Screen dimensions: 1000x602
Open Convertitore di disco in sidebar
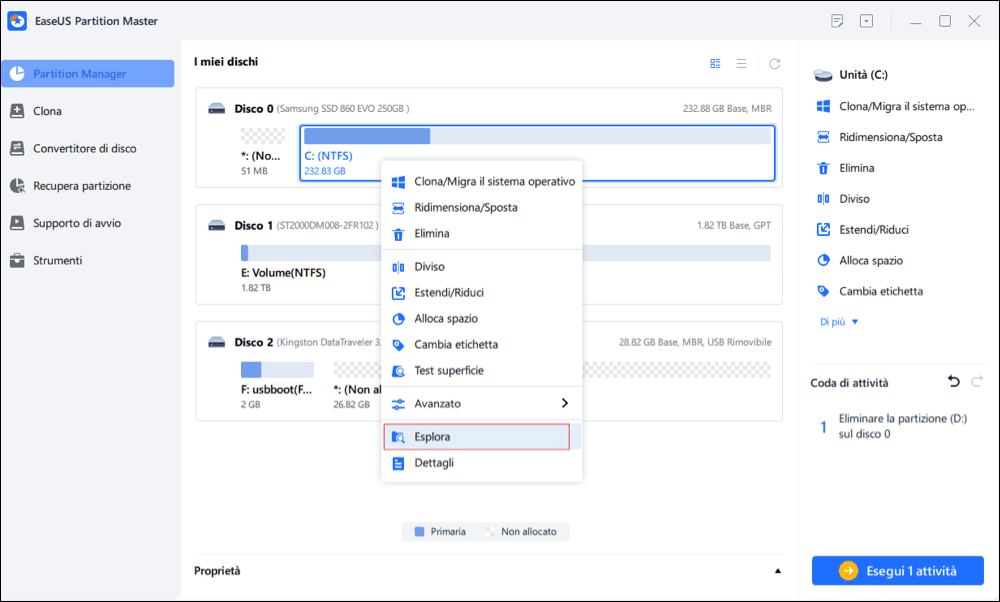pyautogui.click(x=87, y=148)
